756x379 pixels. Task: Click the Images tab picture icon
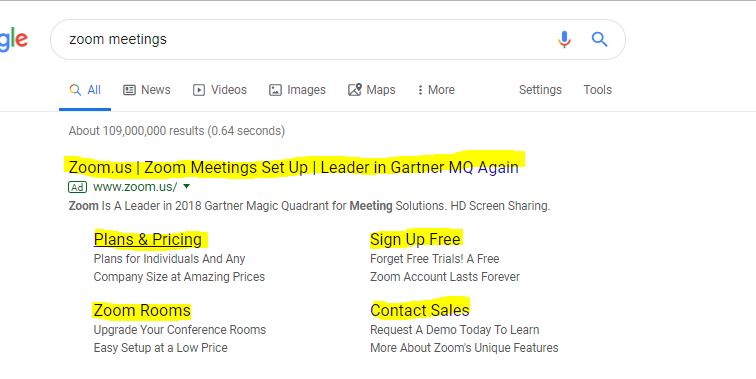pyautogui.click(x=275, y=90)
